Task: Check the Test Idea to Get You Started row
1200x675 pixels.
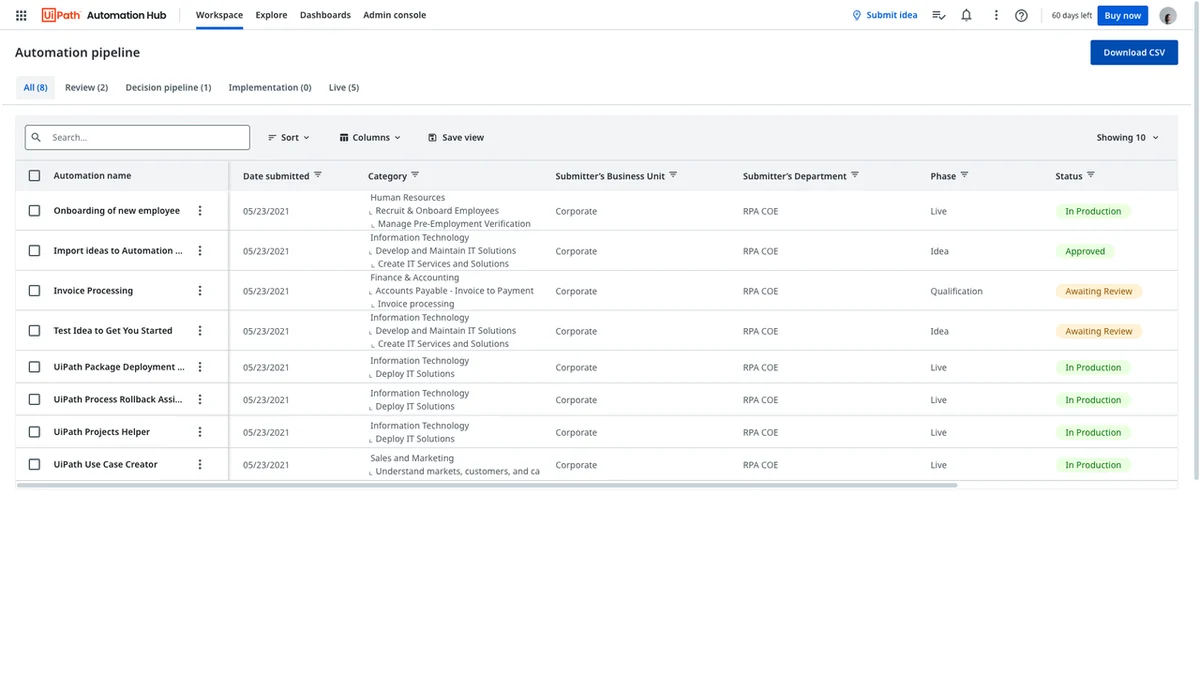Action: pyautogui.click(x=34, y=331)
